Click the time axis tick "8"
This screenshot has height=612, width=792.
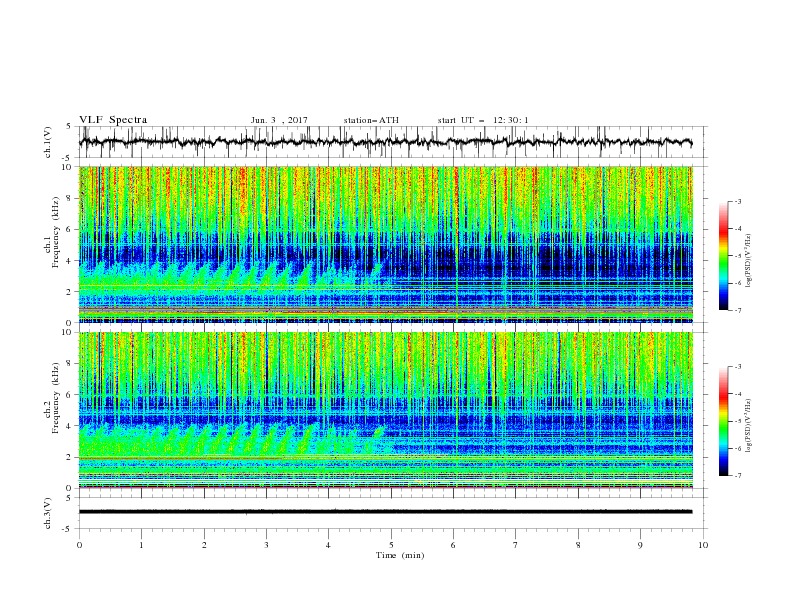click(578, 545)
